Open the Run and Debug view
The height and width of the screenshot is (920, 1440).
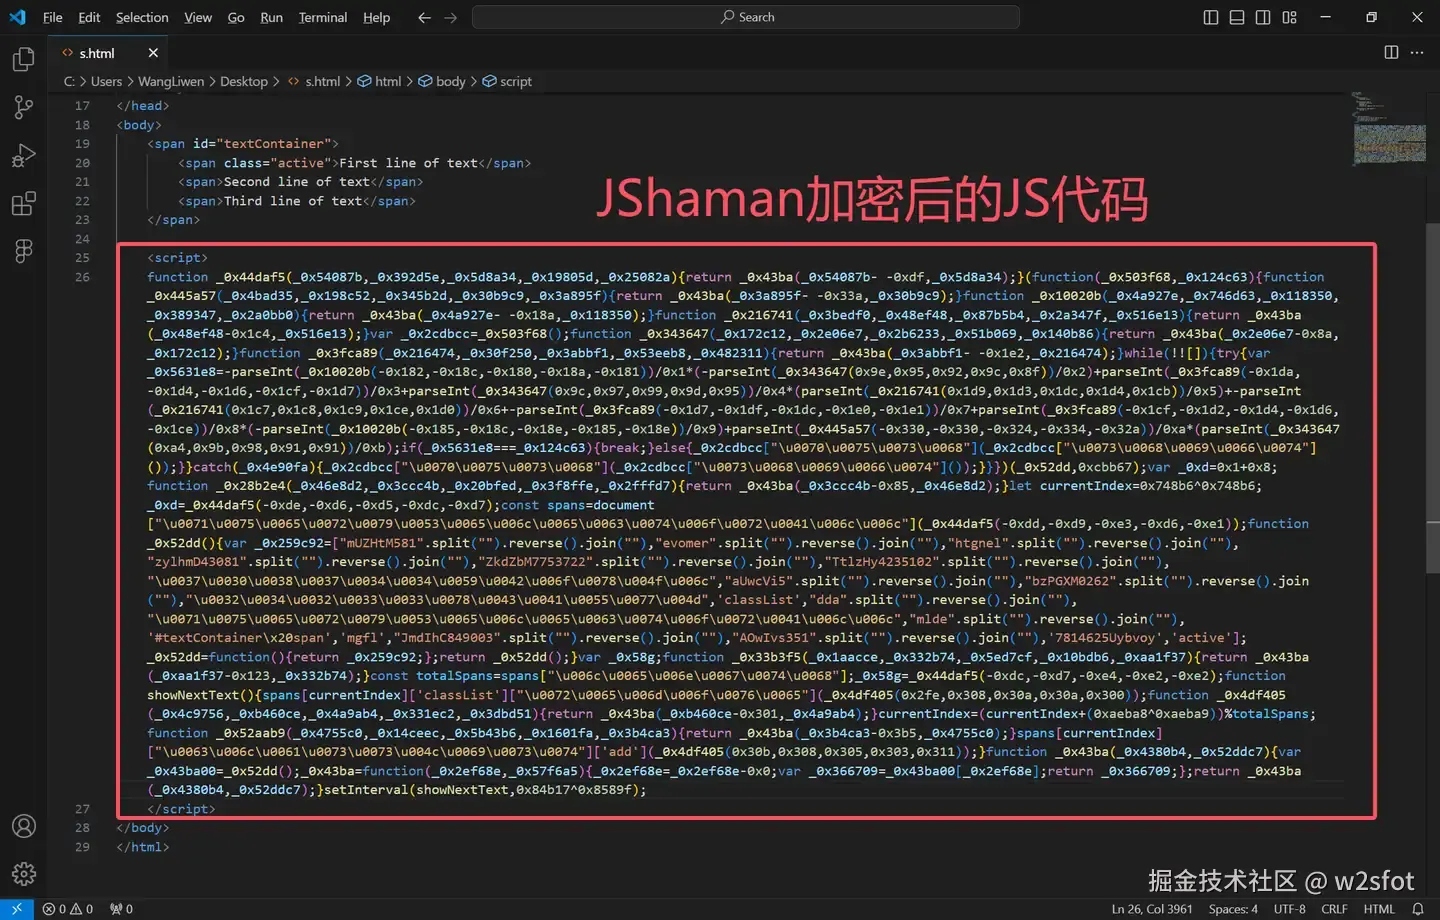point(23,155)
